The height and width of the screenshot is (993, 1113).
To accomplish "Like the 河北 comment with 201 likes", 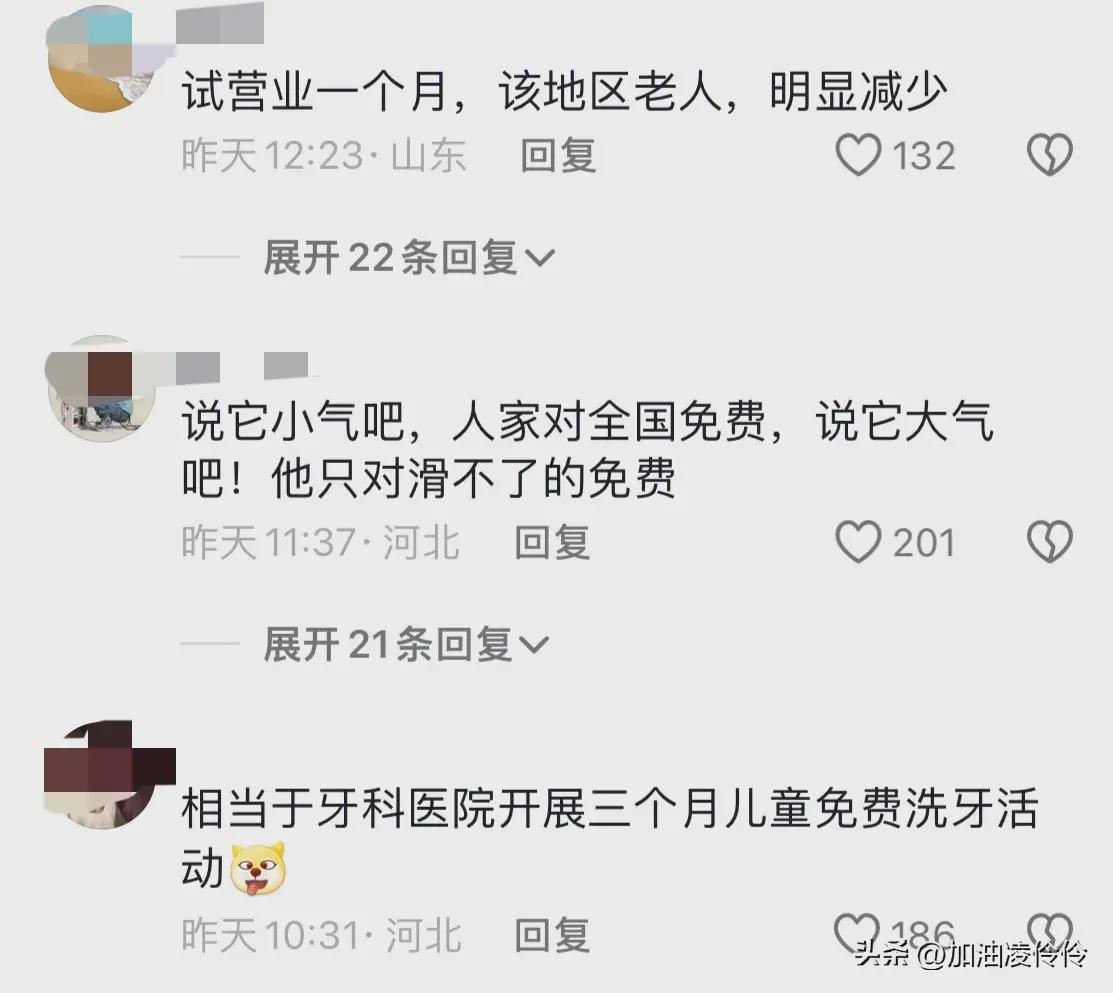I will 858,542.
